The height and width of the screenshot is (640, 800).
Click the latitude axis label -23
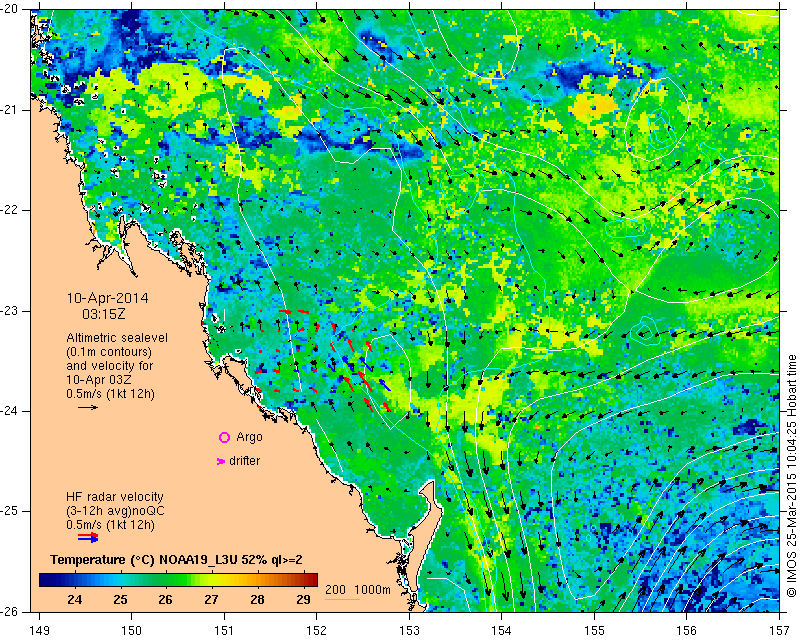click(x=10, y=311)
